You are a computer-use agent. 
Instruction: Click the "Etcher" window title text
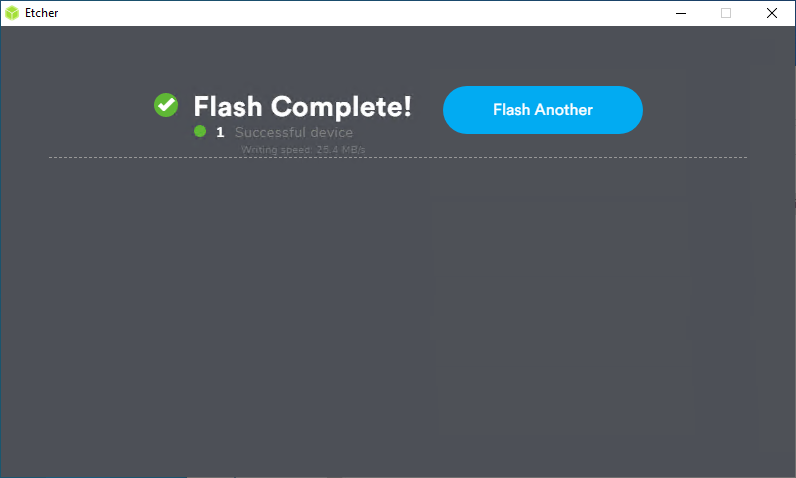42,13
